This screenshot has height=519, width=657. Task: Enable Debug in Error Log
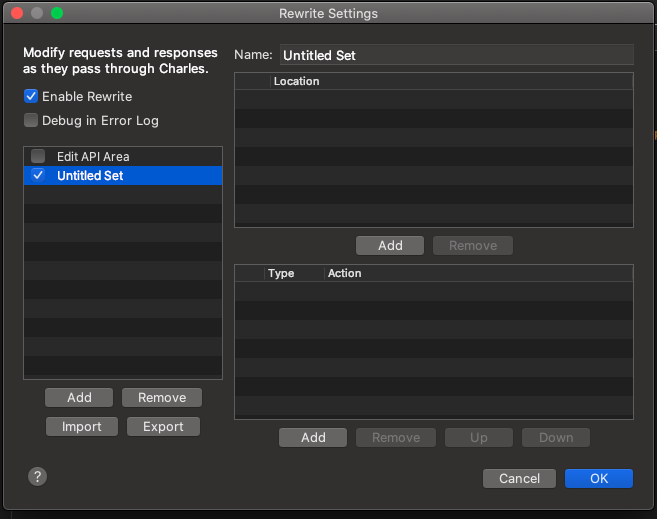(31, 120)
